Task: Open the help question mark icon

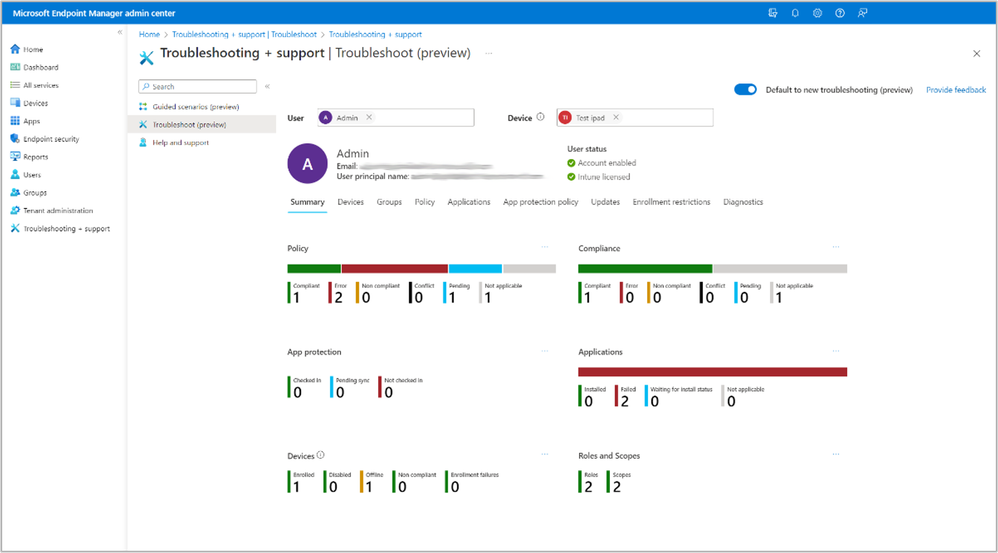Action: 840,13
